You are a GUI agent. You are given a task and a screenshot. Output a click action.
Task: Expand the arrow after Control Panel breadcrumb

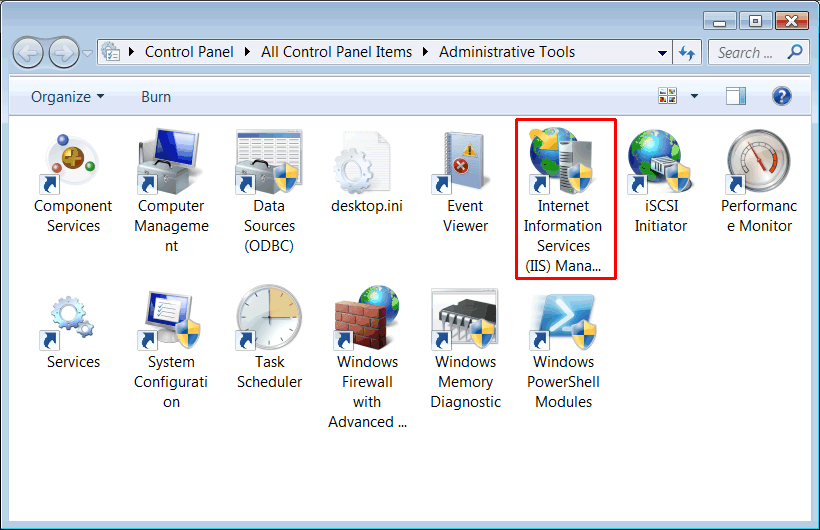tap(247, 52)
